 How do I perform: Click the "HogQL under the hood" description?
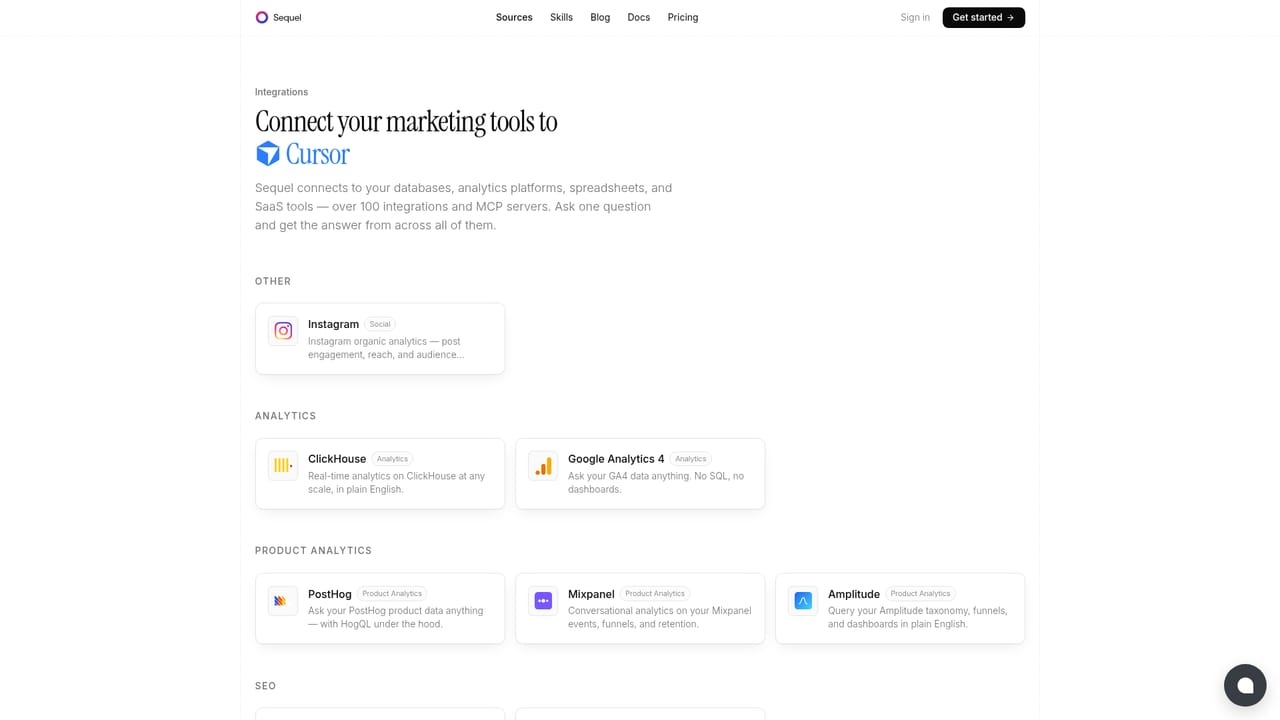click(395, 617)
